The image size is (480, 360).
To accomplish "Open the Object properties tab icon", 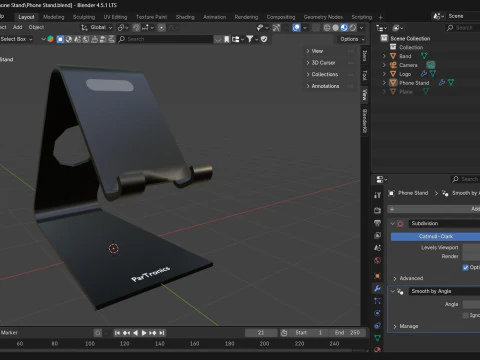I will [377, 276].
